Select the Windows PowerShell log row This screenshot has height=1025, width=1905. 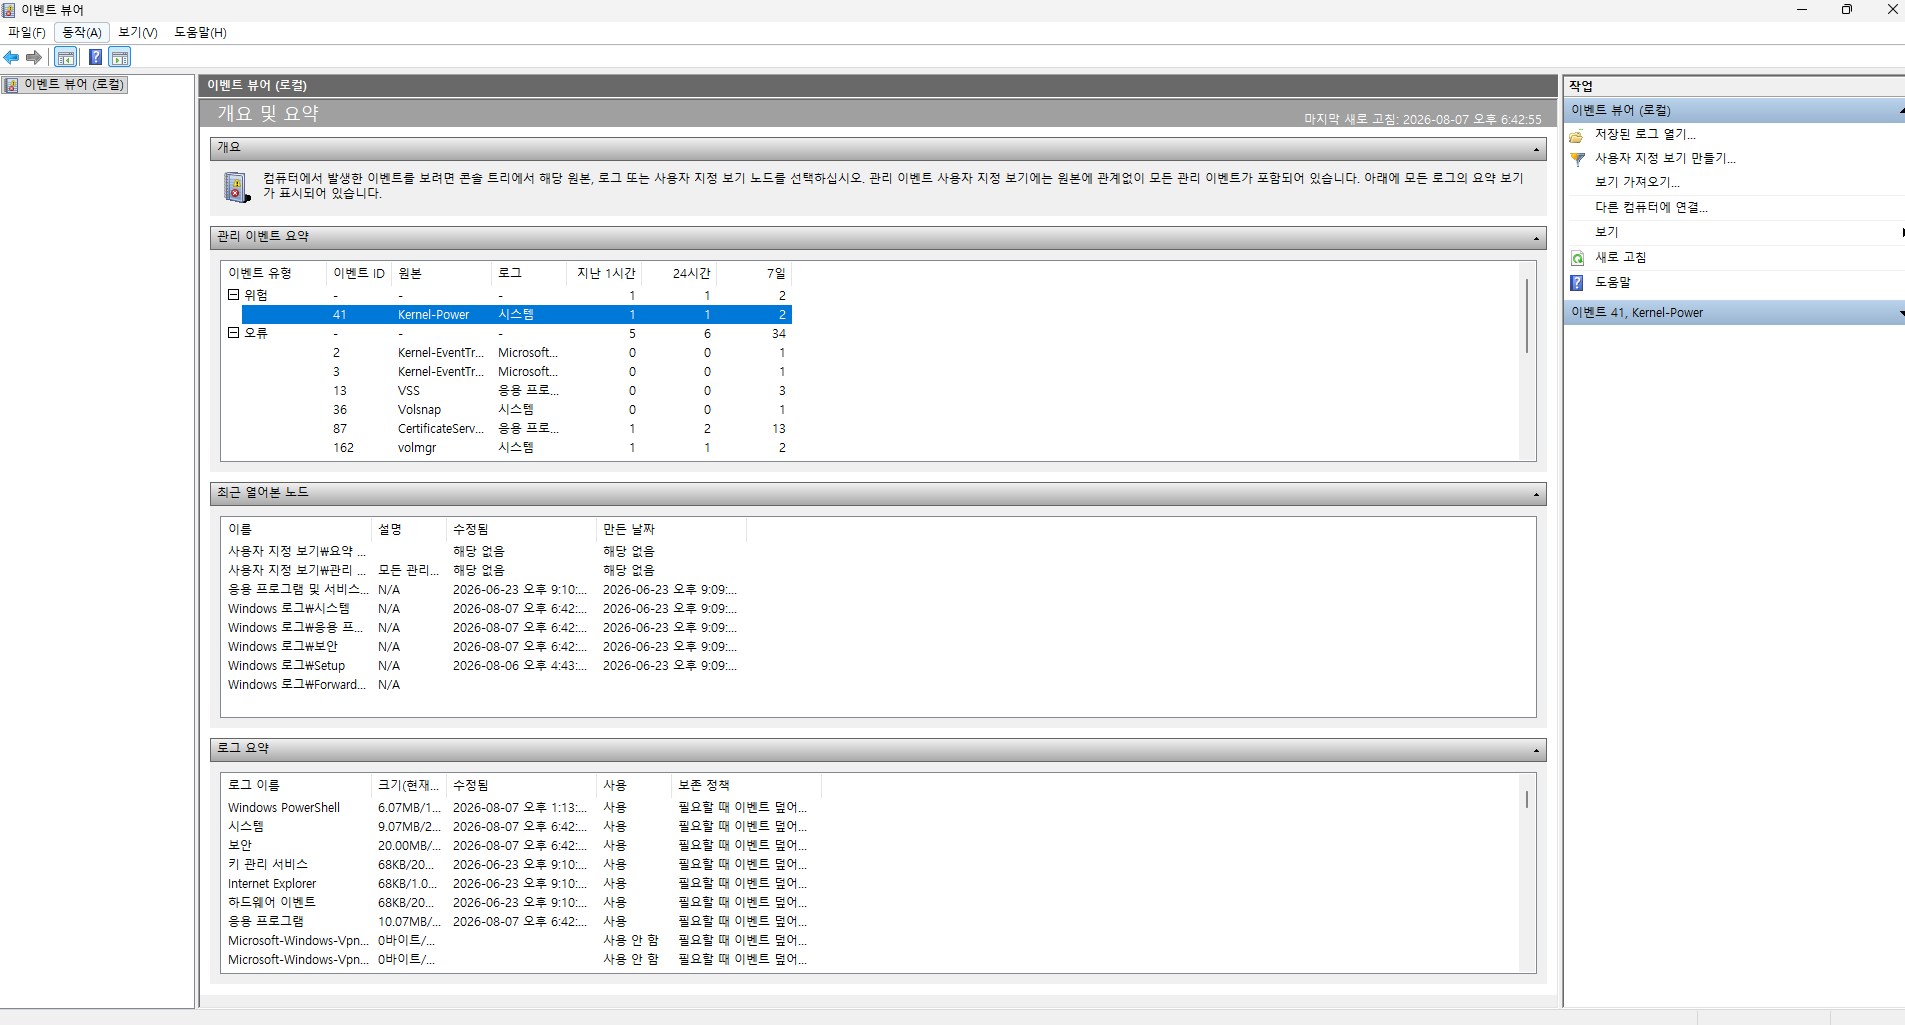(520, 808)
